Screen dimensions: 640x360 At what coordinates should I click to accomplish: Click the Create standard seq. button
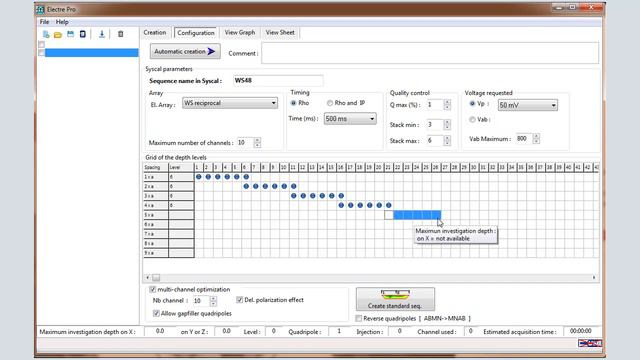click(x=395, y=299)
